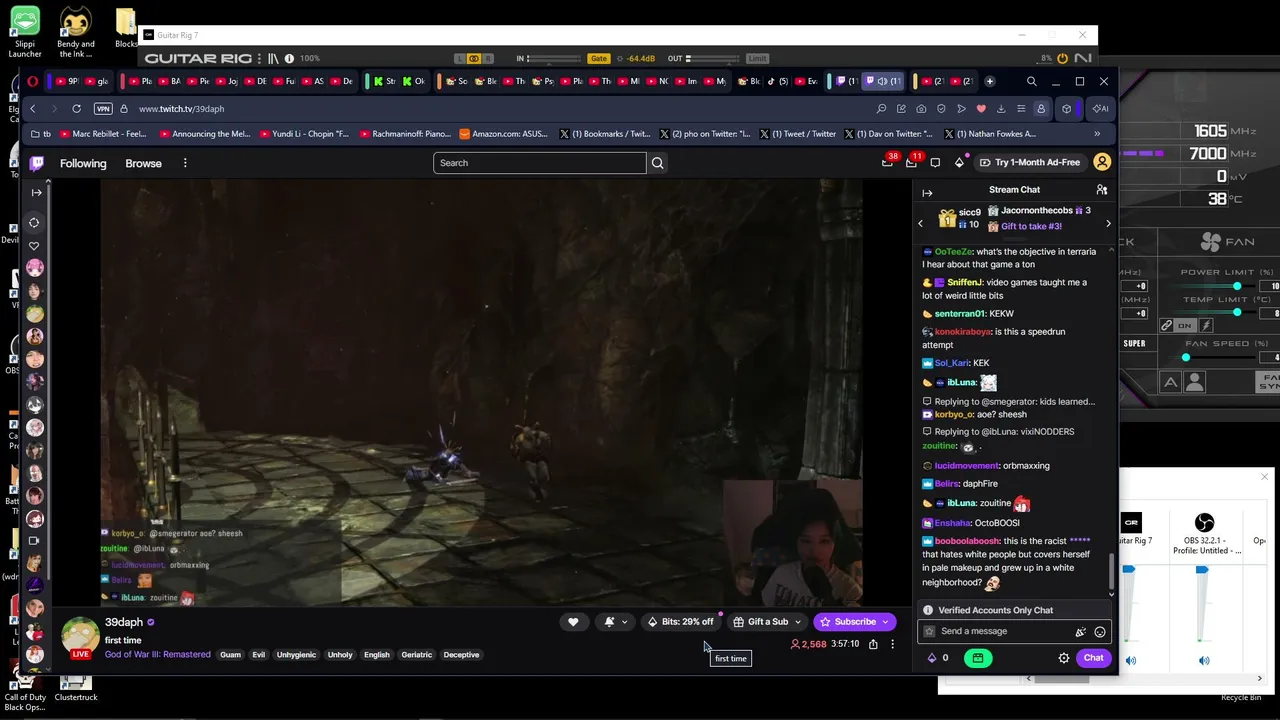Open the 'Yundi Li - Chopin' bookmark

click(304, 134)
